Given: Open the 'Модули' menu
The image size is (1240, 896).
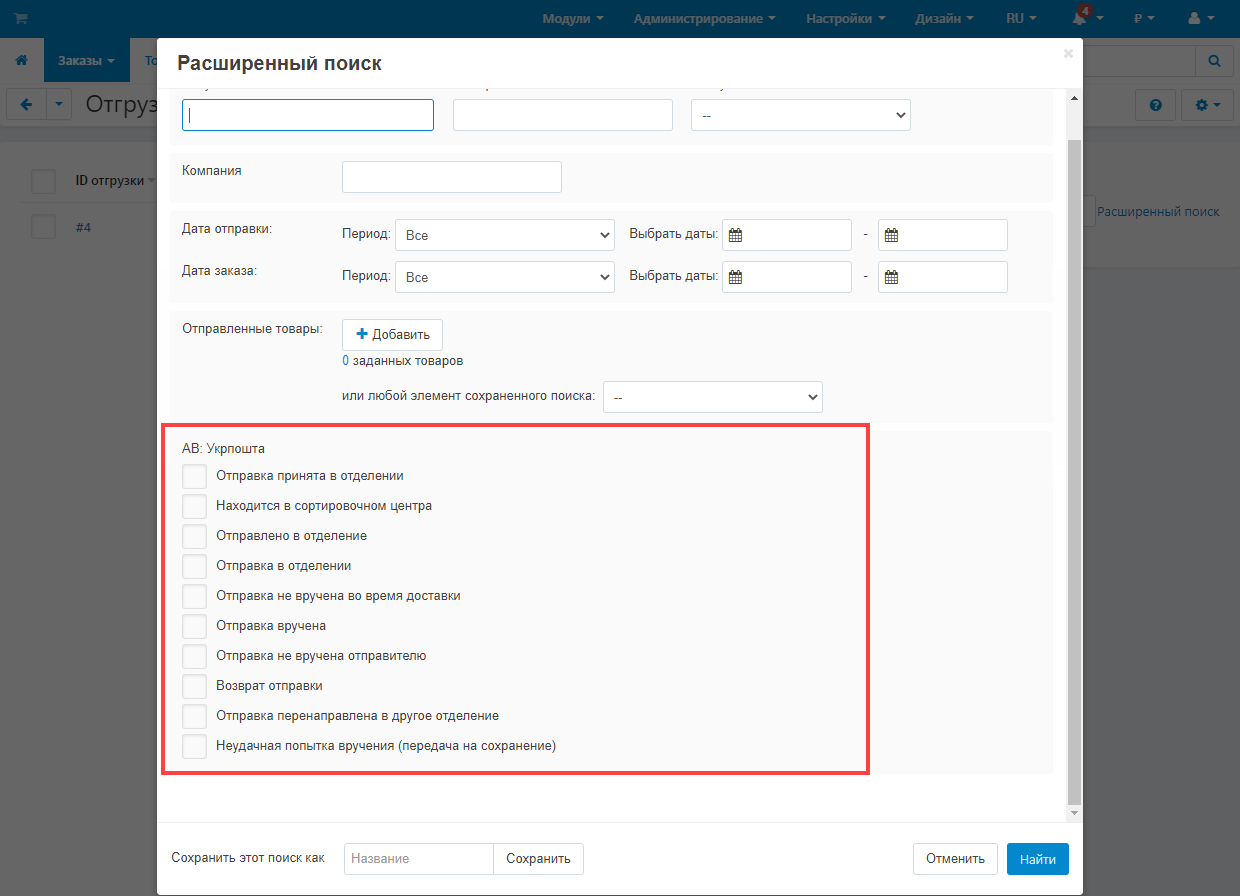Looking at the screenshot, I should click(573, 18).
